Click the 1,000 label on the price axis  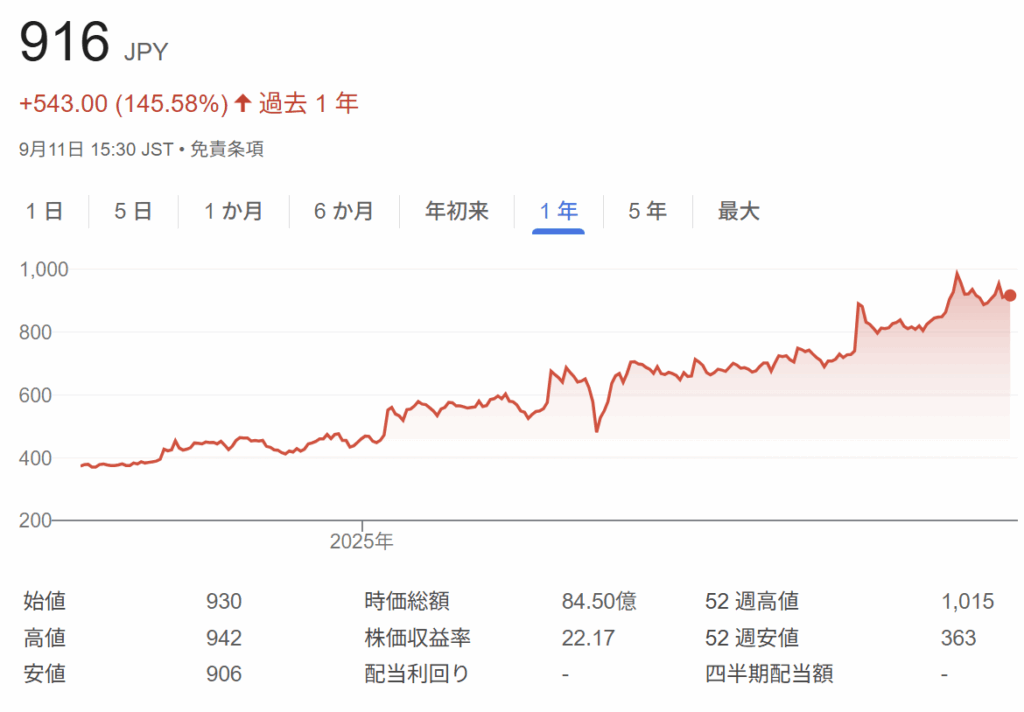[x=43, y=269]
